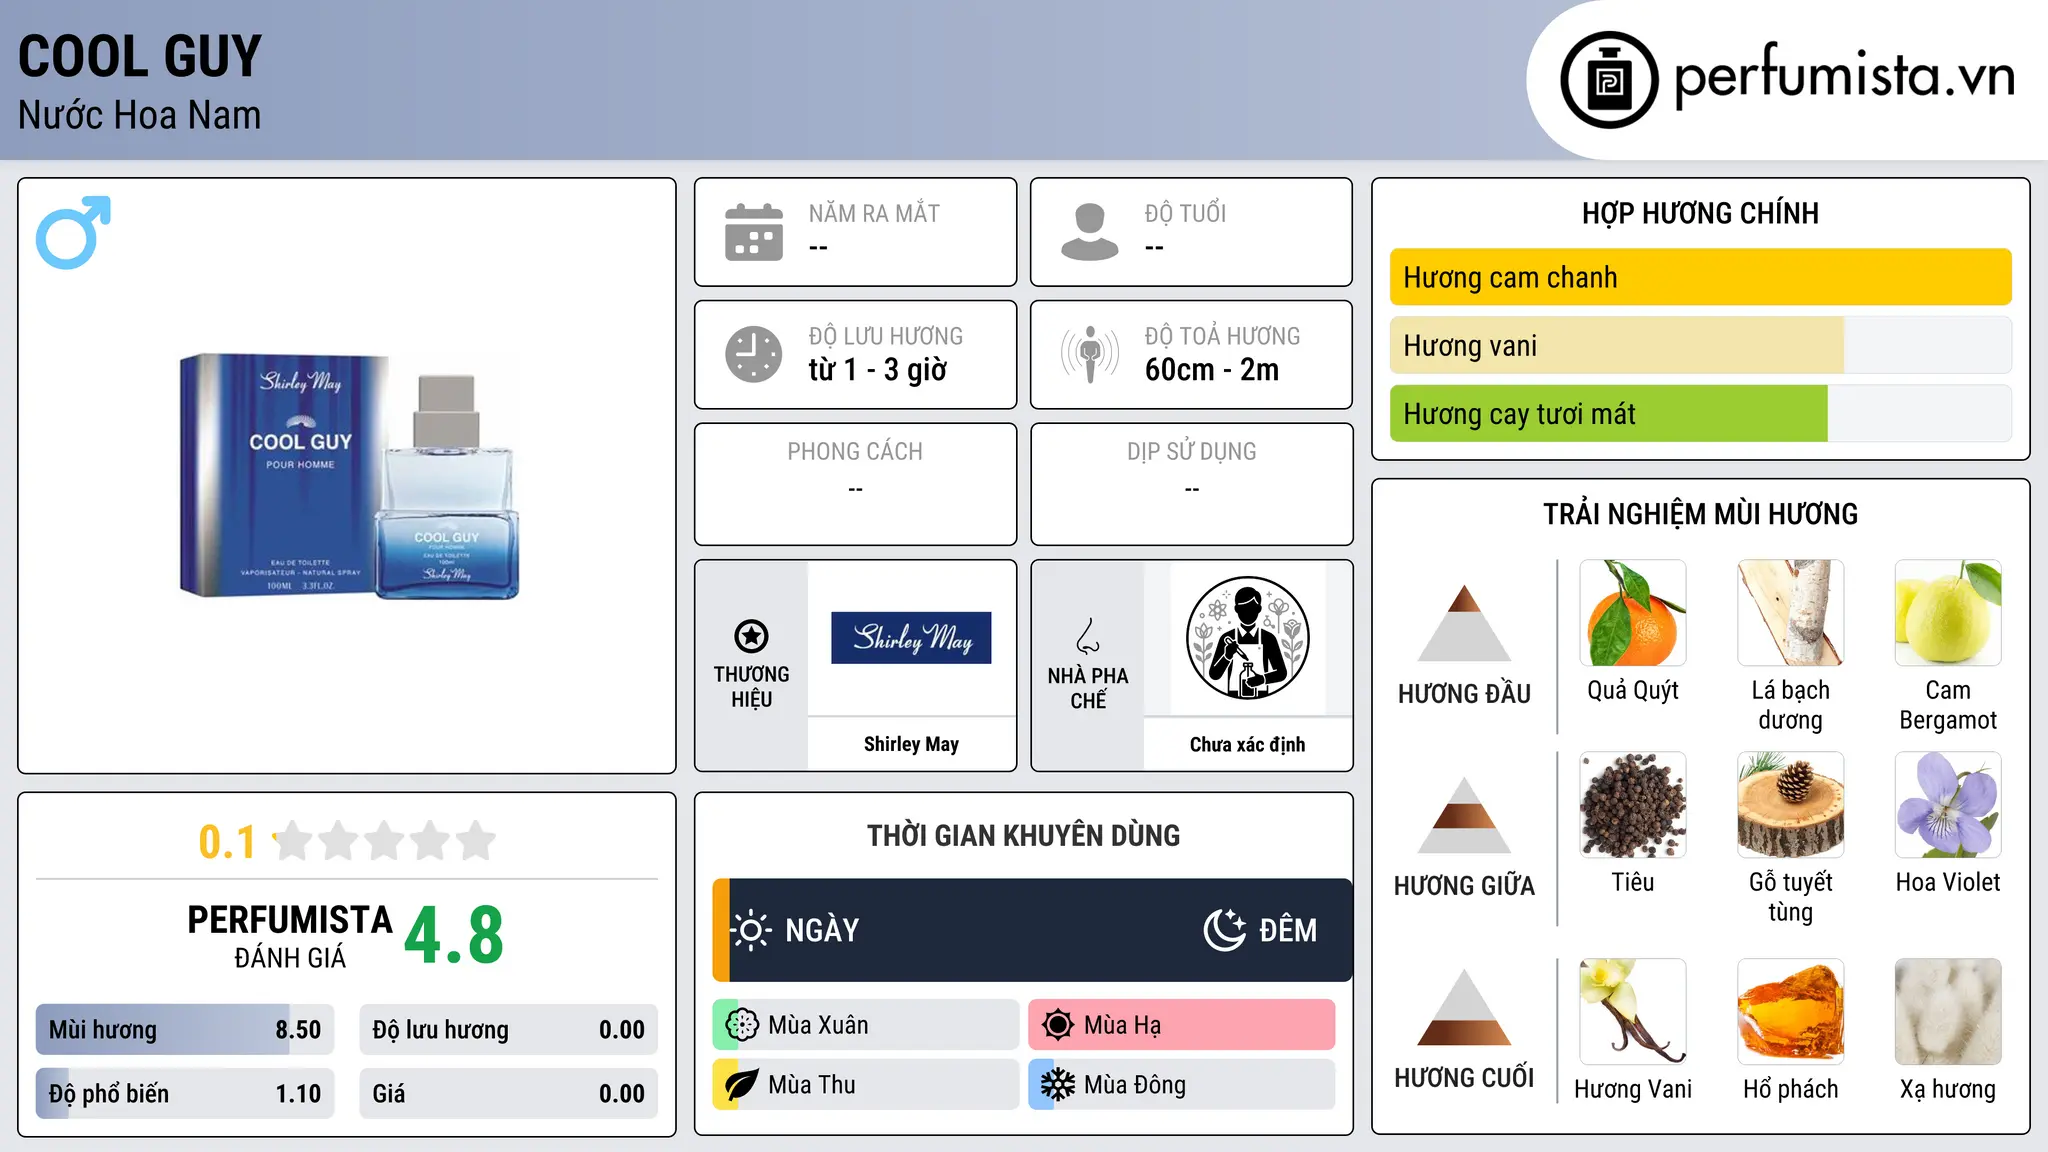Click the COOL GUY title heading
The image size is (2048, 1152).
tap(140, 56)
